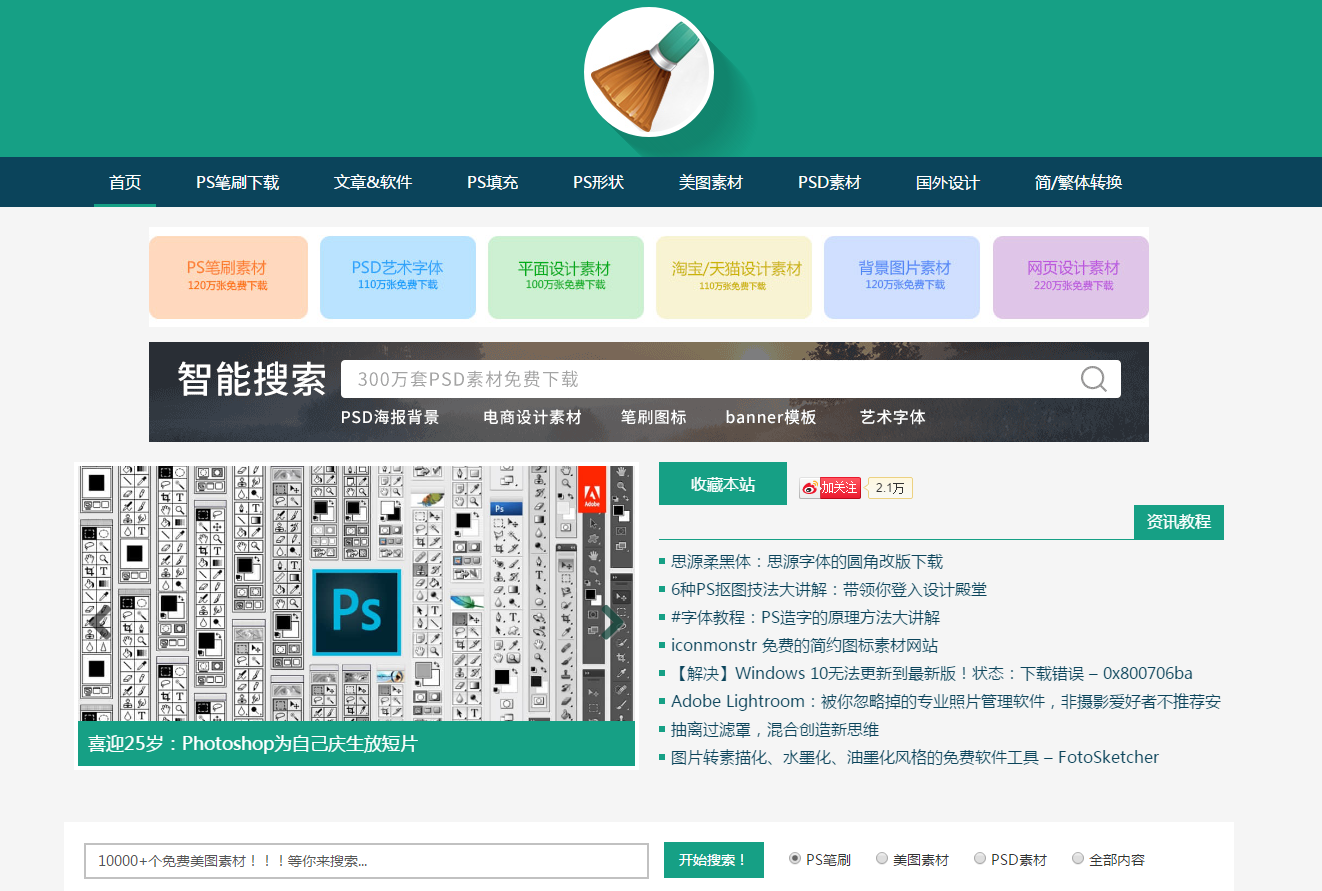Click the 2.1万 follower count badge

890,488
